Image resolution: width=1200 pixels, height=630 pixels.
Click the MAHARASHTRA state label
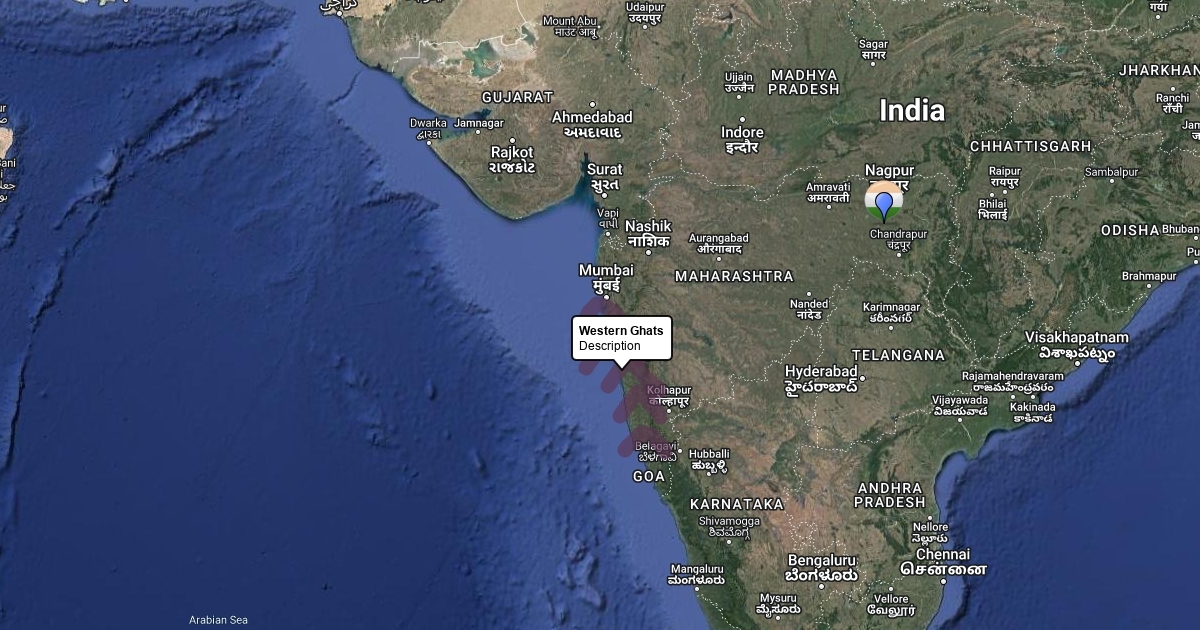[734, 276]
